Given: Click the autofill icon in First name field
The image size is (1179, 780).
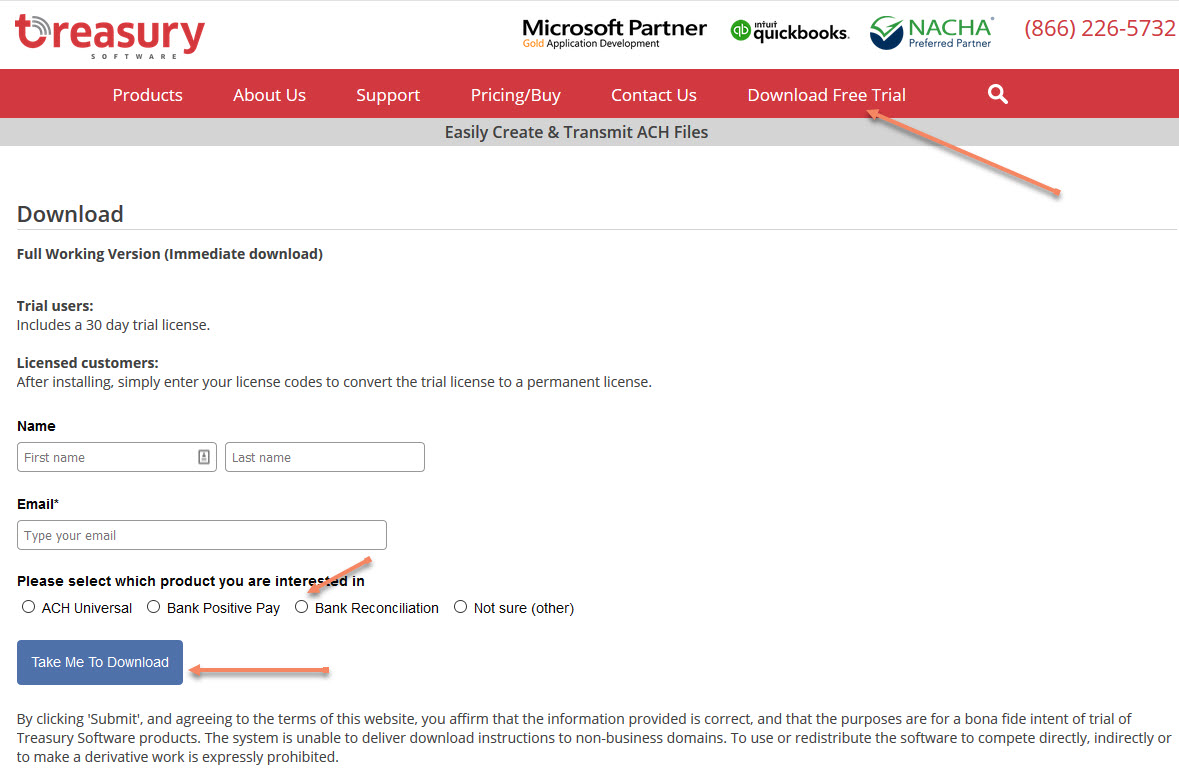Looking at the screenshot, I should click(204, 457).
